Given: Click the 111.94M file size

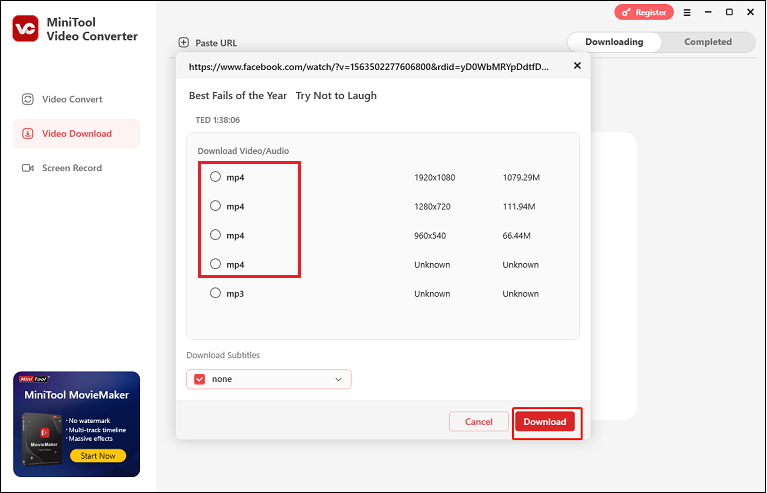Looking at the screenshot, I should (x=519, y=206).
